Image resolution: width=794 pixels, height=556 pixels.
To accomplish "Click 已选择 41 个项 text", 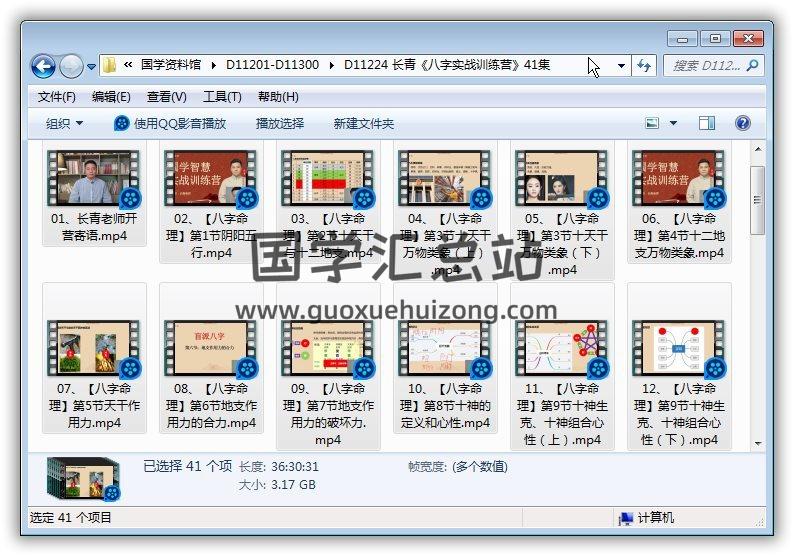I will [187, 466].
